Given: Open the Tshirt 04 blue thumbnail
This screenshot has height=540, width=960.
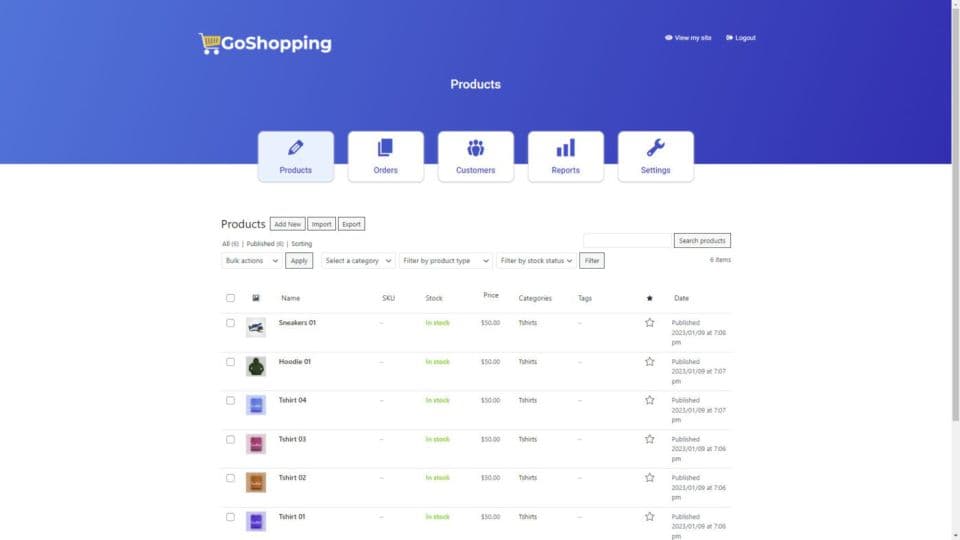Looking at the screenshot, I should [x=256, y=405].
